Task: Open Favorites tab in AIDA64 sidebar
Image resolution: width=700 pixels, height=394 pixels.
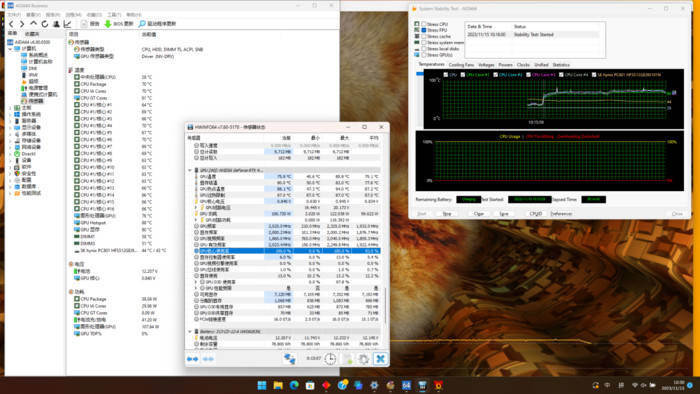Action: [x=32, y=34]
